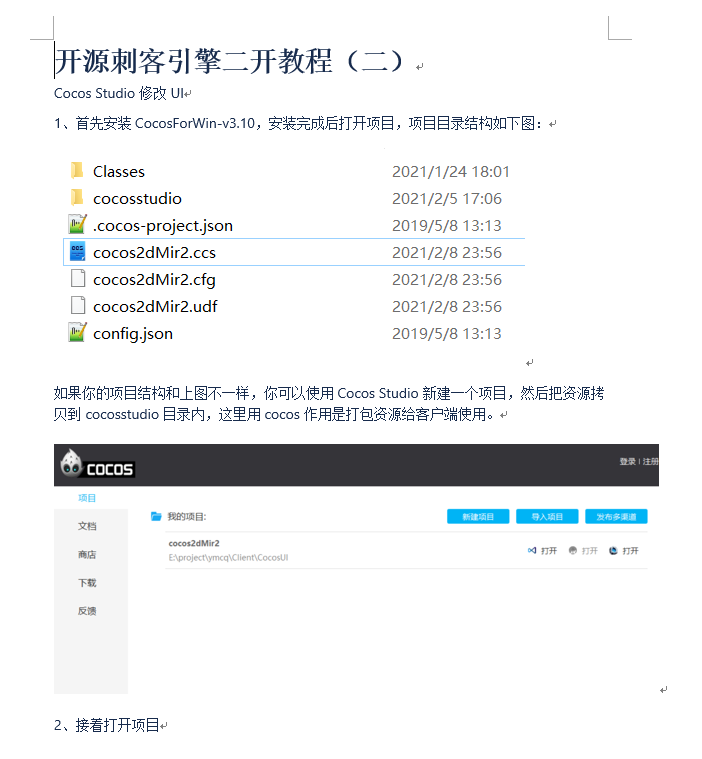Click the config.json file icon
The height and width of the screenshot is (759, 702).
pos(77,333)
